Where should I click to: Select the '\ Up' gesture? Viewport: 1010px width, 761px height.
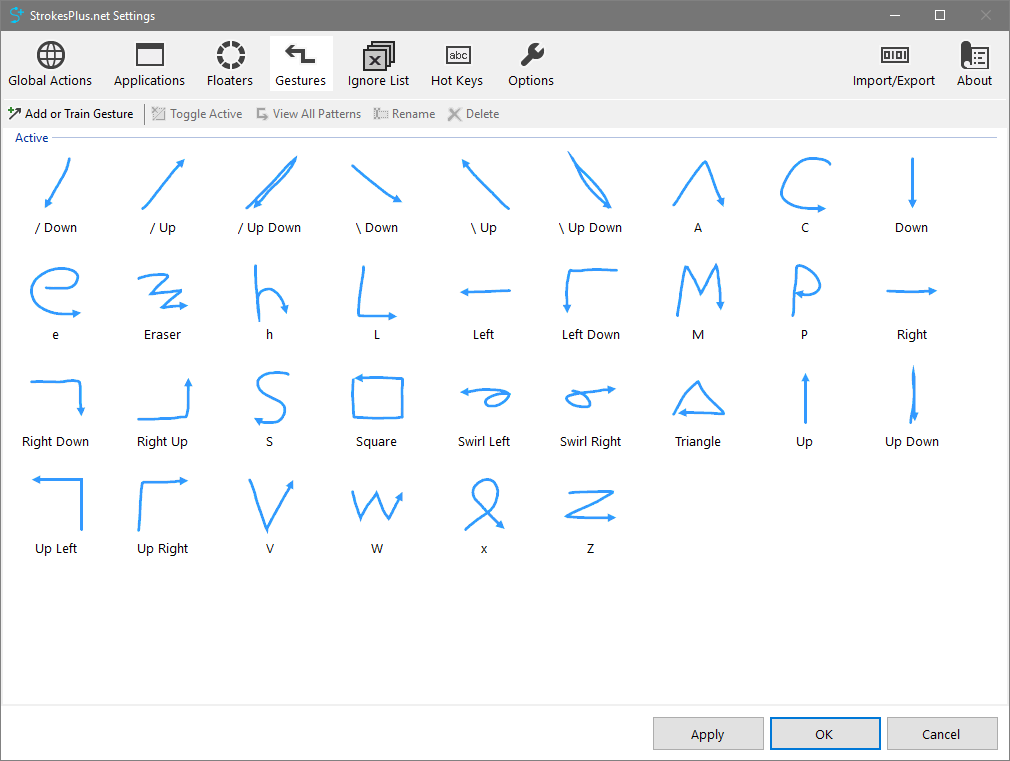484,195
